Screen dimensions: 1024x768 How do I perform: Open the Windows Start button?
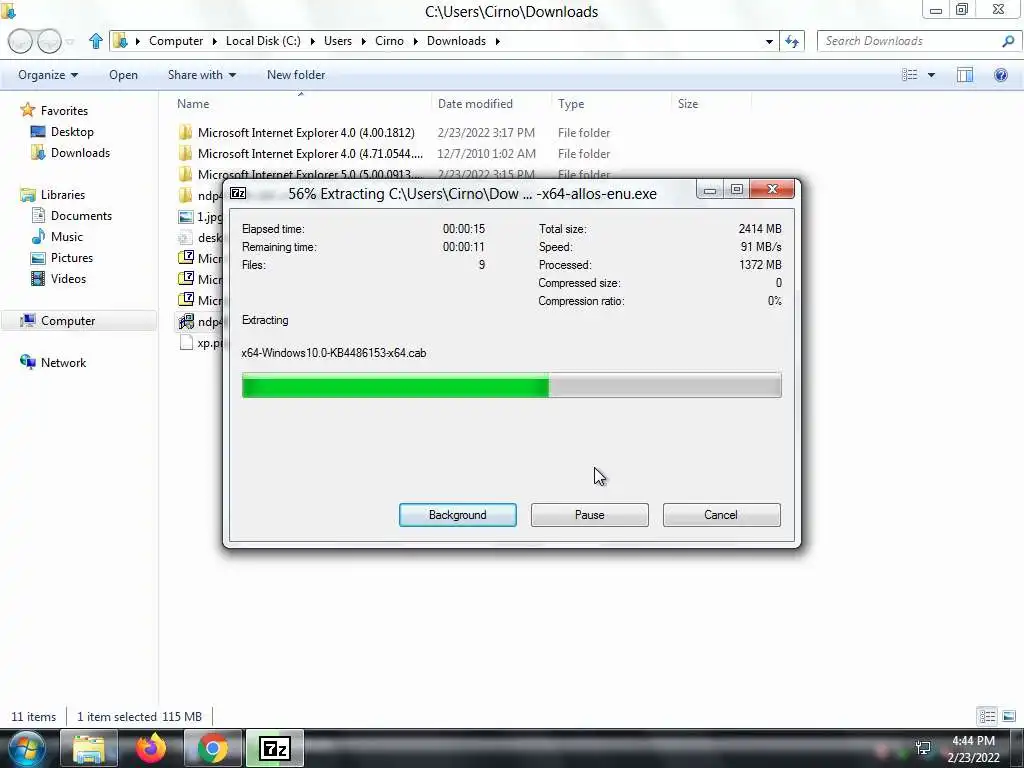[x=26, y=748]
